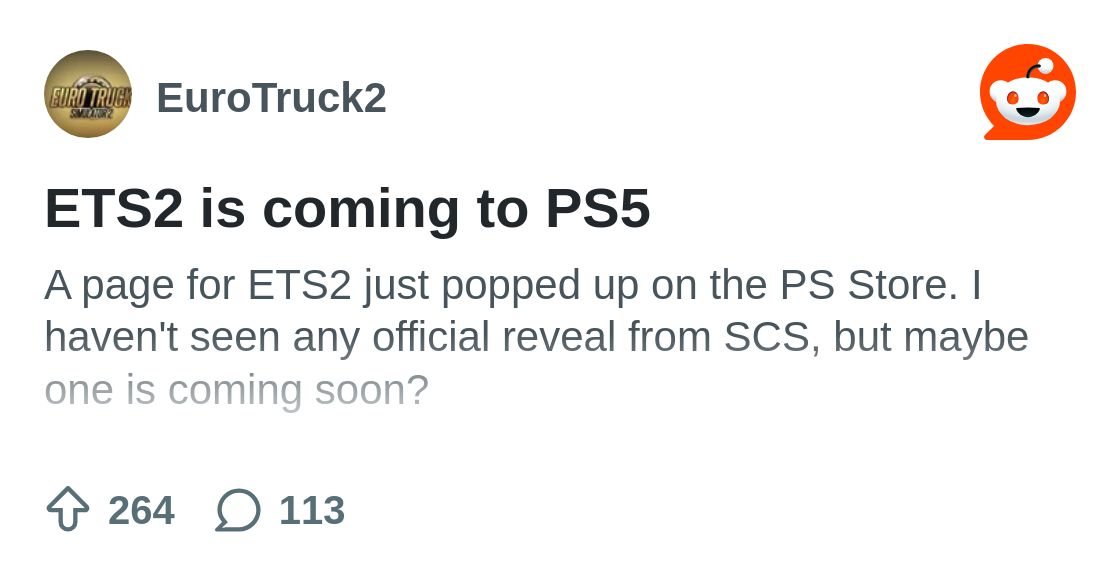Click the Snoo mascot's smiling face

1028,99
